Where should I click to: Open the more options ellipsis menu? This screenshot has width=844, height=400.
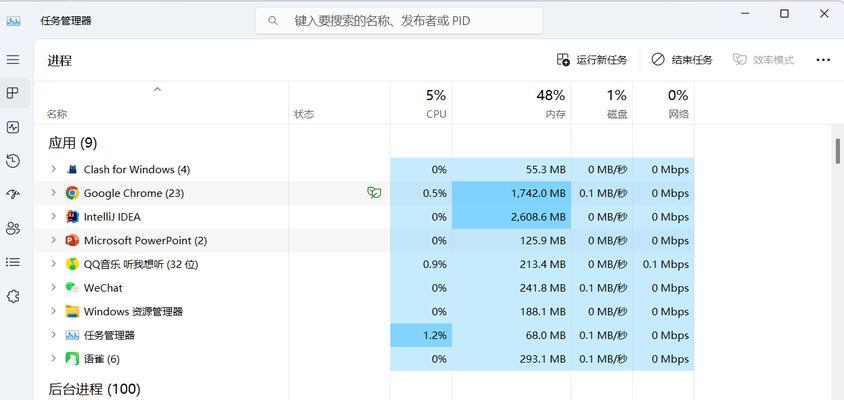pyautogui.click(x=823, y=60)
